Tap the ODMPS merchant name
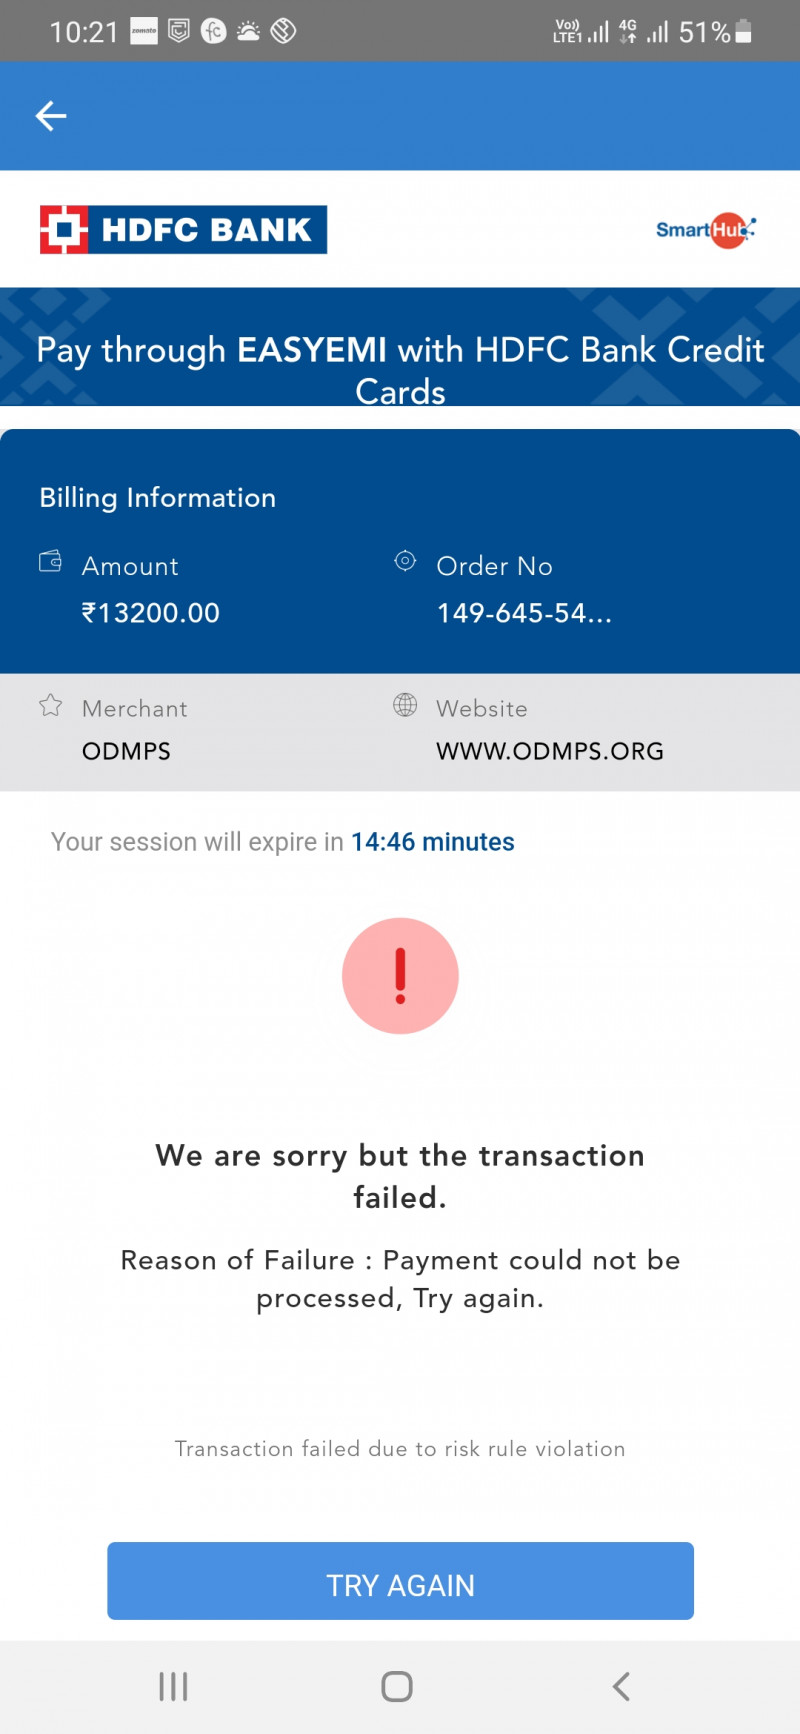 [126, 751]
